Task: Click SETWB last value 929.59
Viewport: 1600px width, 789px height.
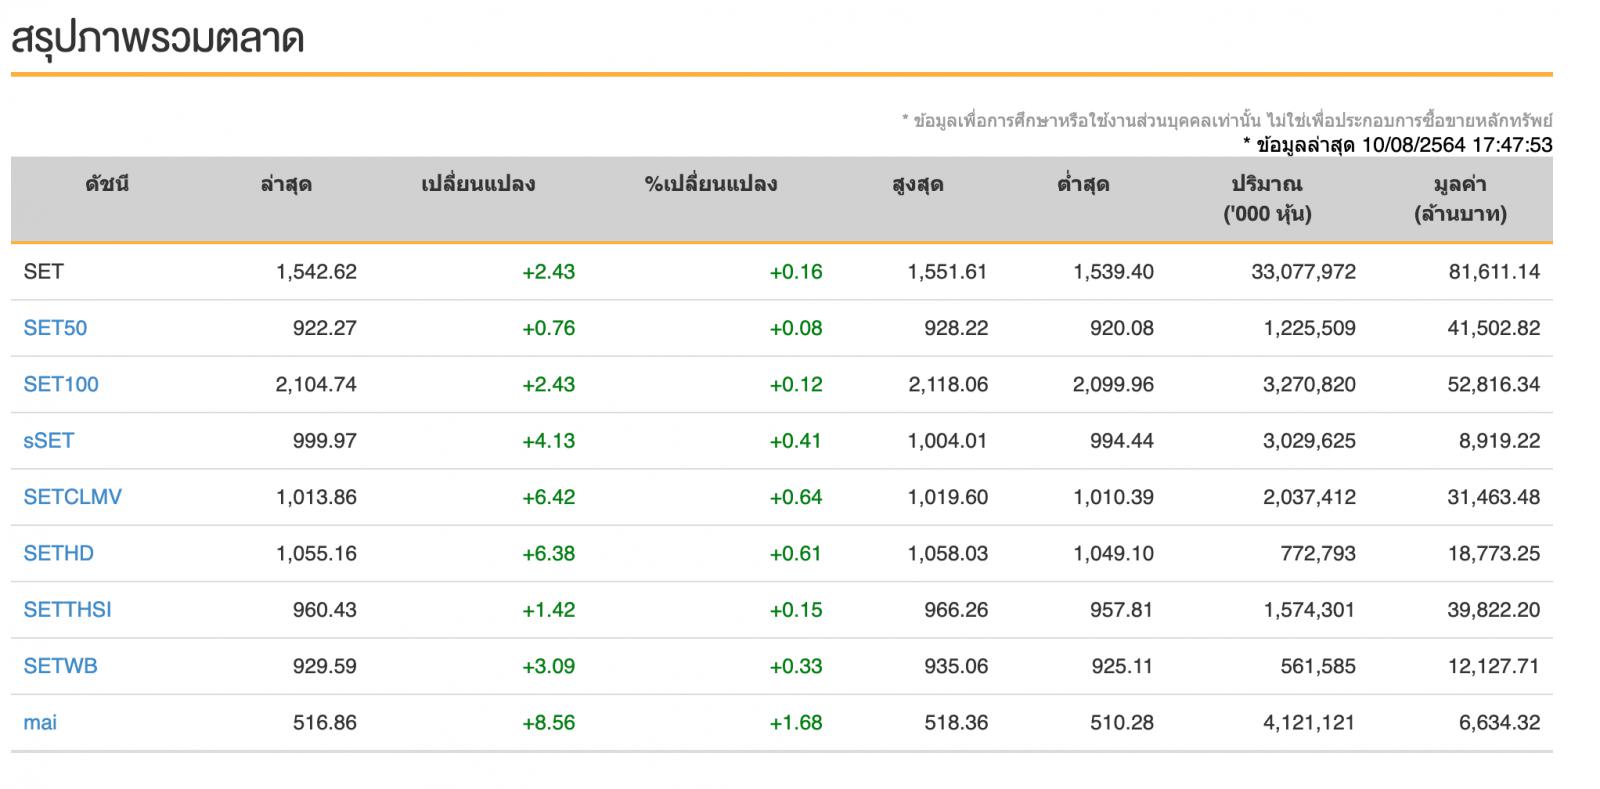Action: (x=324, y=666)
